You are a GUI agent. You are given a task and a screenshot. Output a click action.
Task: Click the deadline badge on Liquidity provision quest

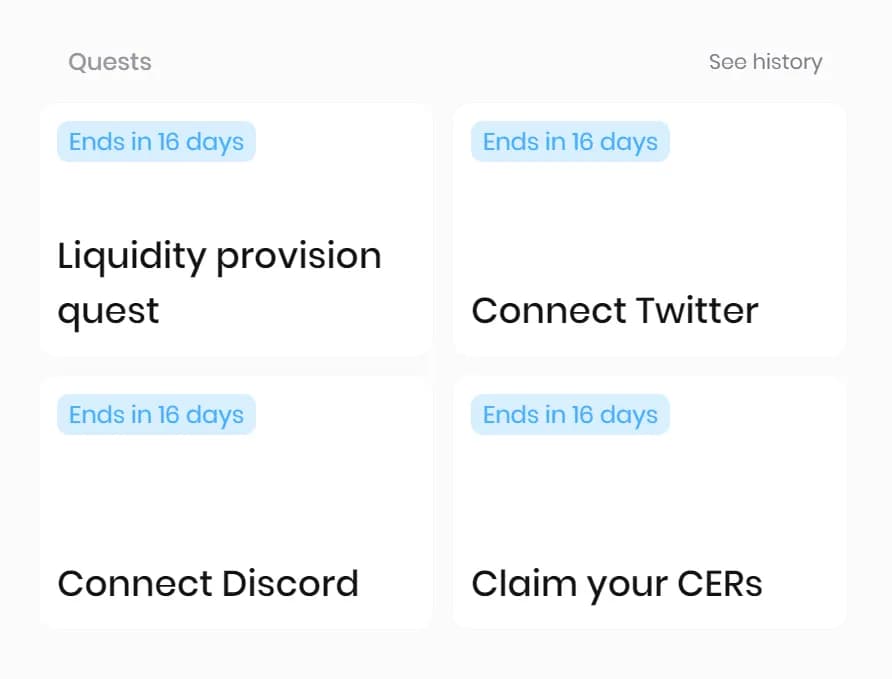pos(156,142)
